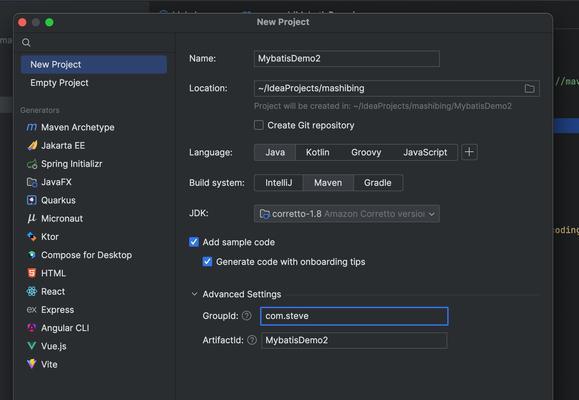
Task: Select New Project in the sidebar
Action: point(94,64)
